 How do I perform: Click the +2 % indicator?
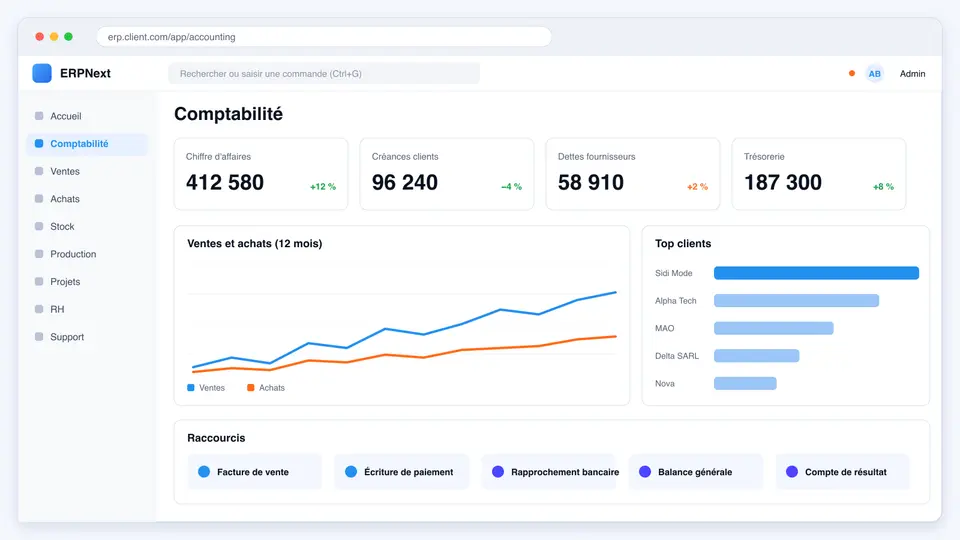(x=697, y=187)
